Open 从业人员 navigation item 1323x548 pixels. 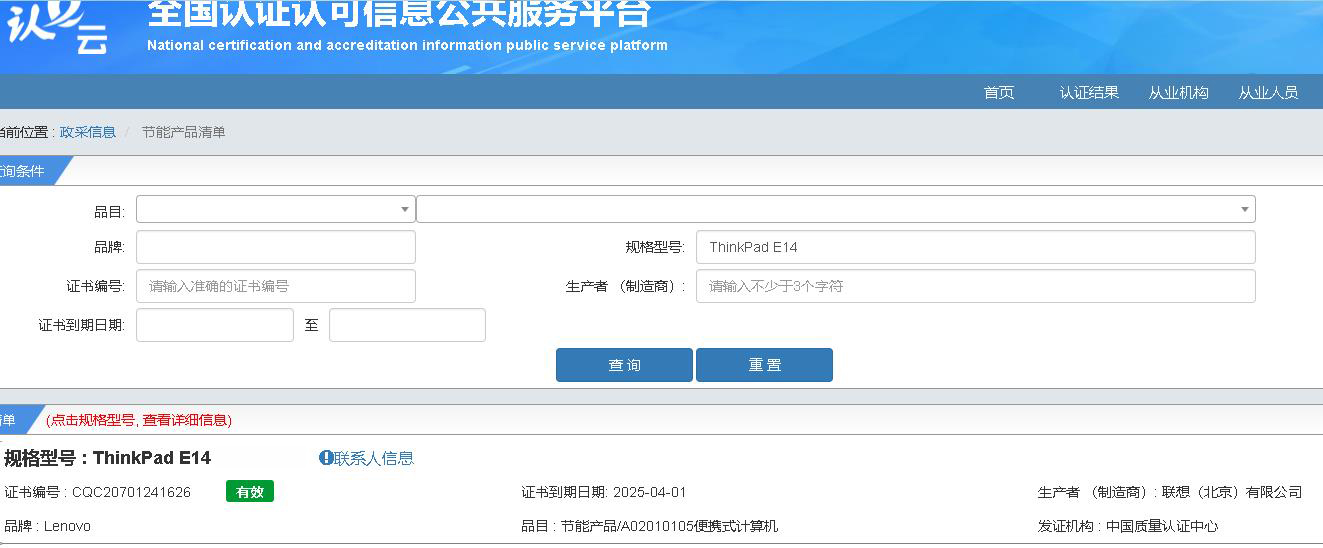[1268, 92]
